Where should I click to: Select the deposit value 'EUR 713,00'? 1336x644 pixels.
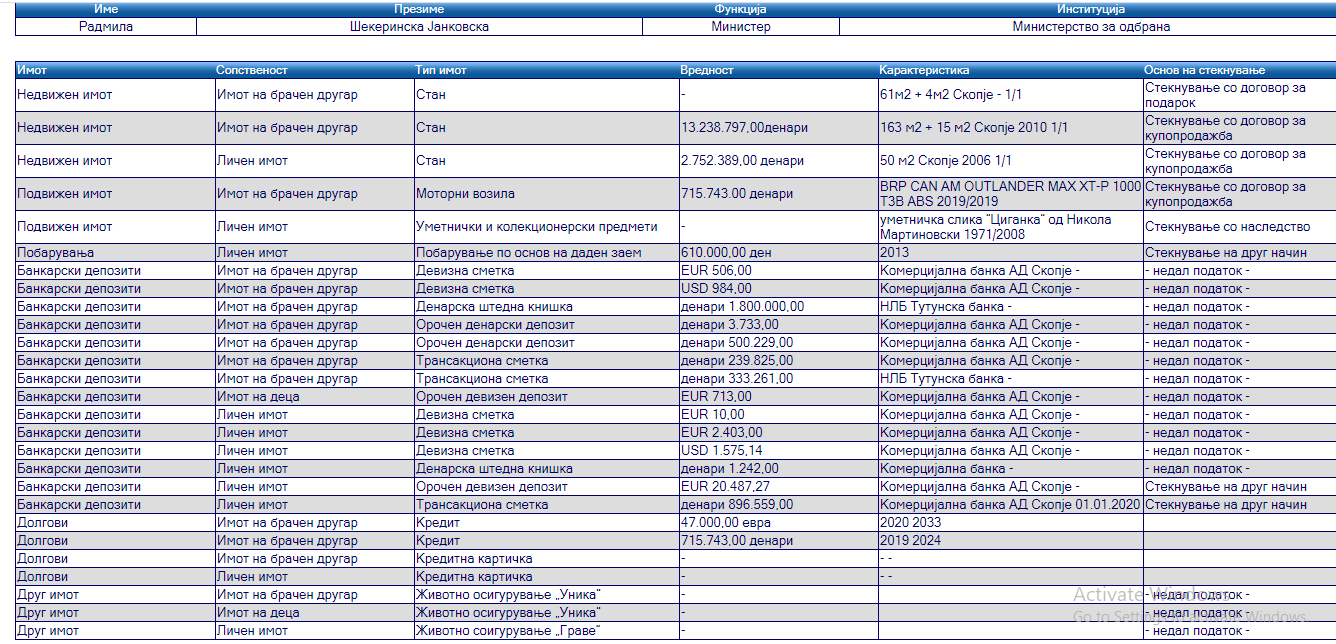click(x=716, y=397)
